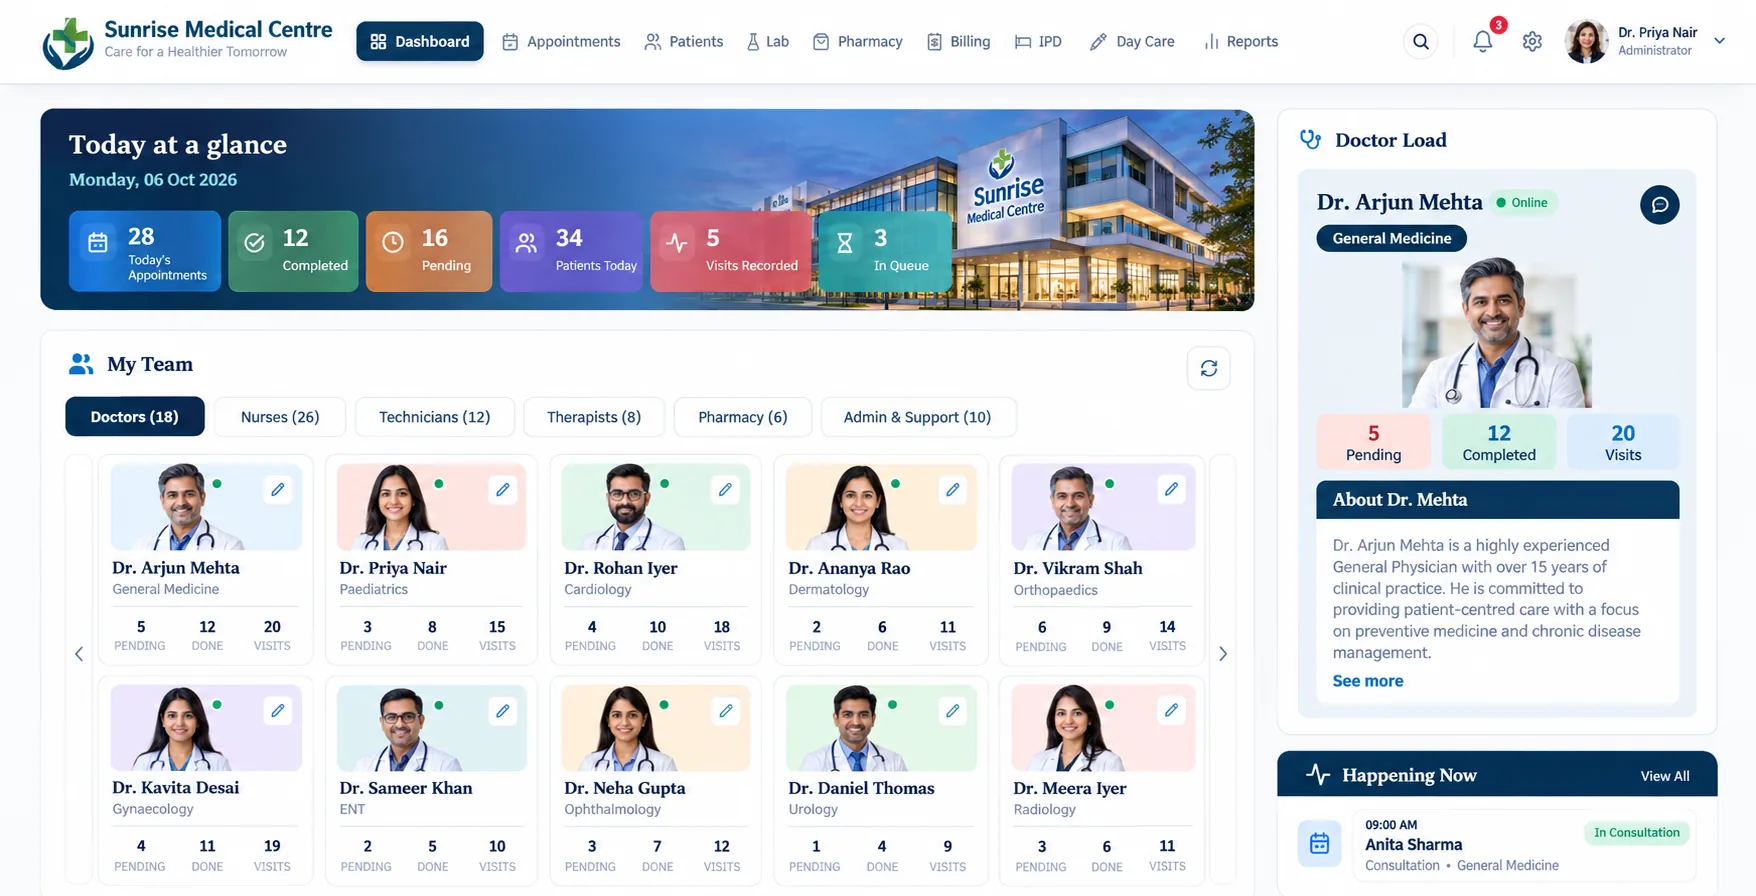The image size is (1756, 896).
Task: Edit Dr. Daniel Thomas's card
Action: [x=953, y=710]
